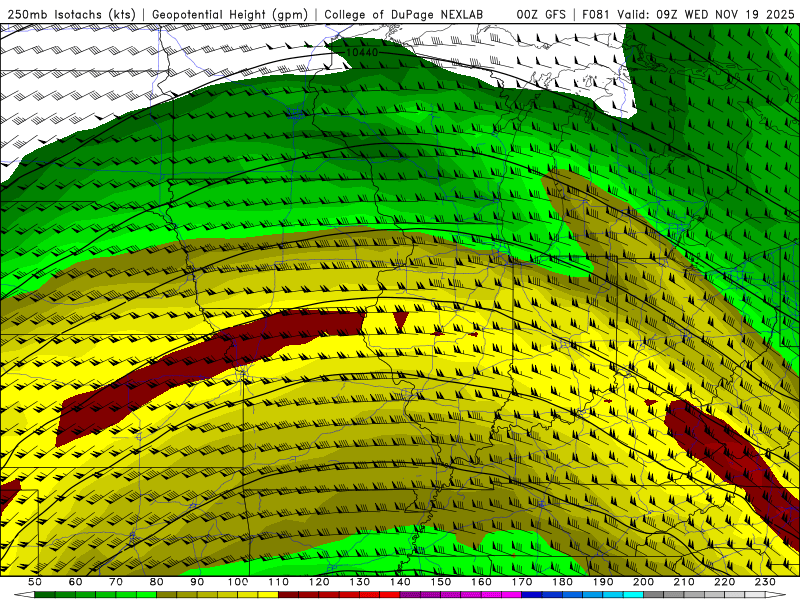Screen dimensions: 800x600
Task: Click the '00Z GFS' model run text
Action: point(541,15)
